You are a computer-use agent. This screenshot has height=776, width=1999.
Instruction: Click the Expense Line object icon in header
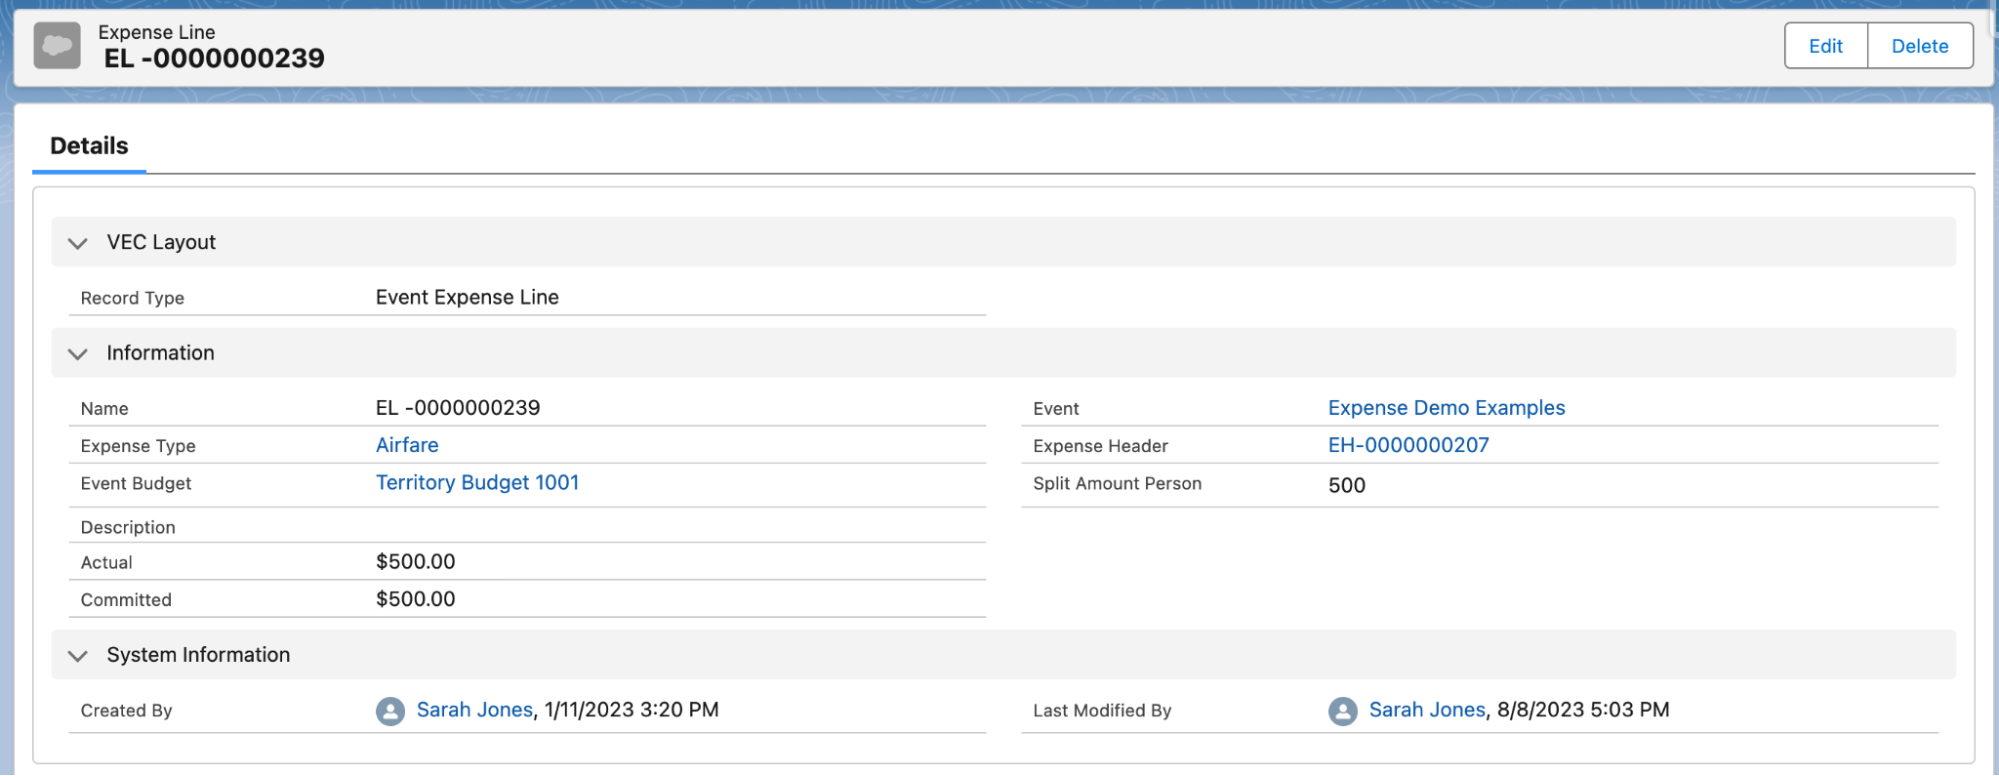point(57,46)
